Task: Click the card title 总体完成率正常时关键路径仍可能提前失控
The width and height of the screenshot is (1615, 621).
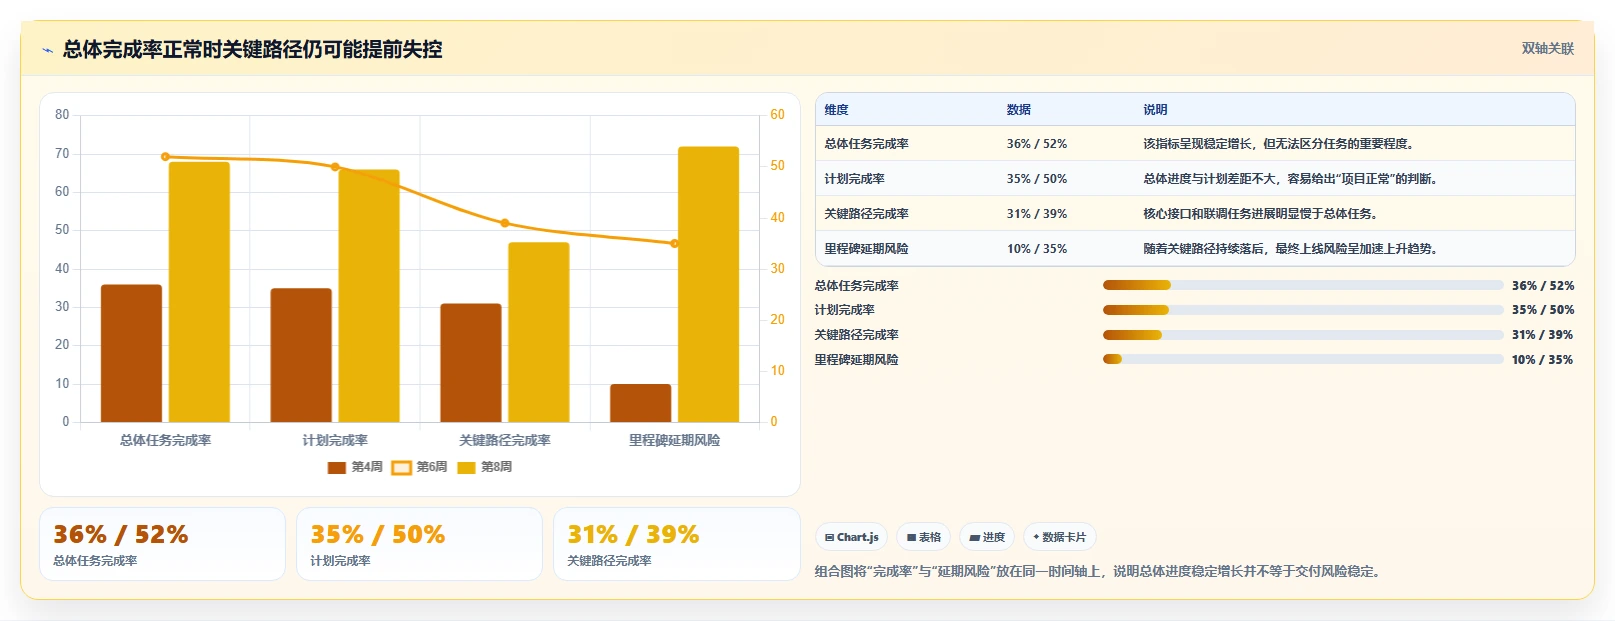Action: click(252, 50)
